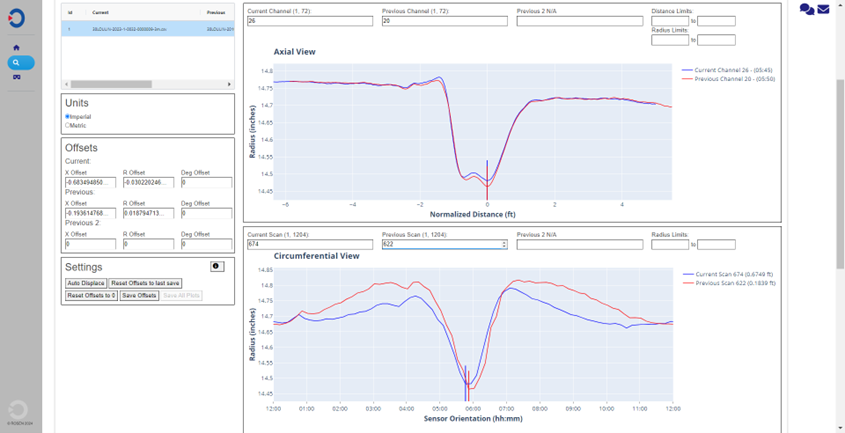Click Reset Offsets to last save
This screenshot has width=845, height=433.
point(145,283)
